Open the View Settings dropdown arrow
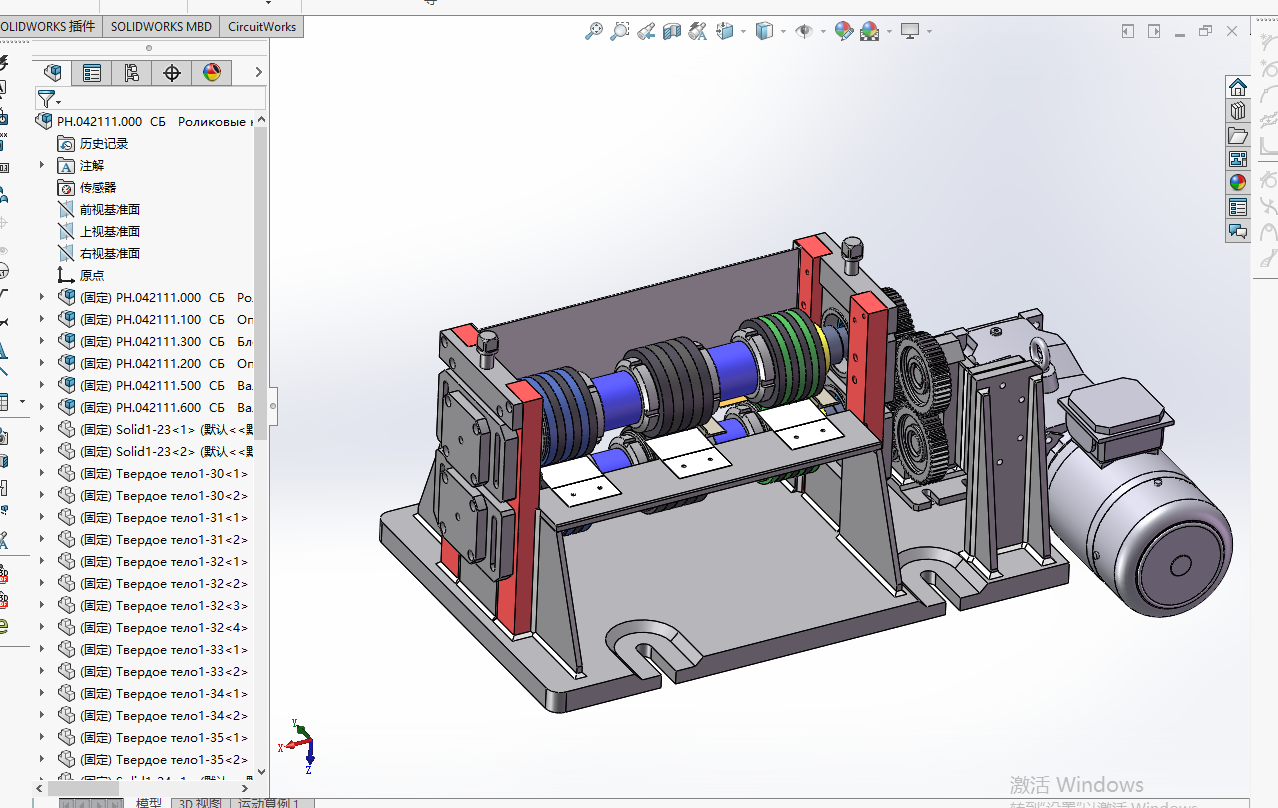Viewport: 1278px width, 808px height. click(x=929, y=31)
